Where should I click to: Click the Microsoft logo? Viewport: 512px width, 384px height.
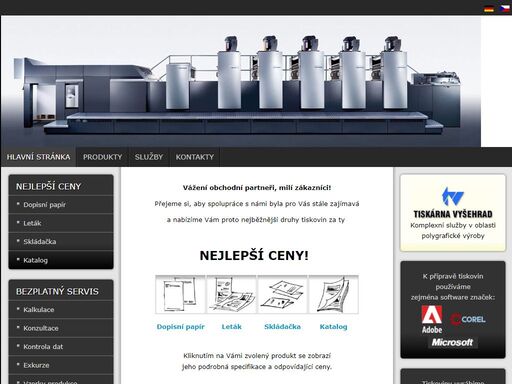tap(452, 342)
